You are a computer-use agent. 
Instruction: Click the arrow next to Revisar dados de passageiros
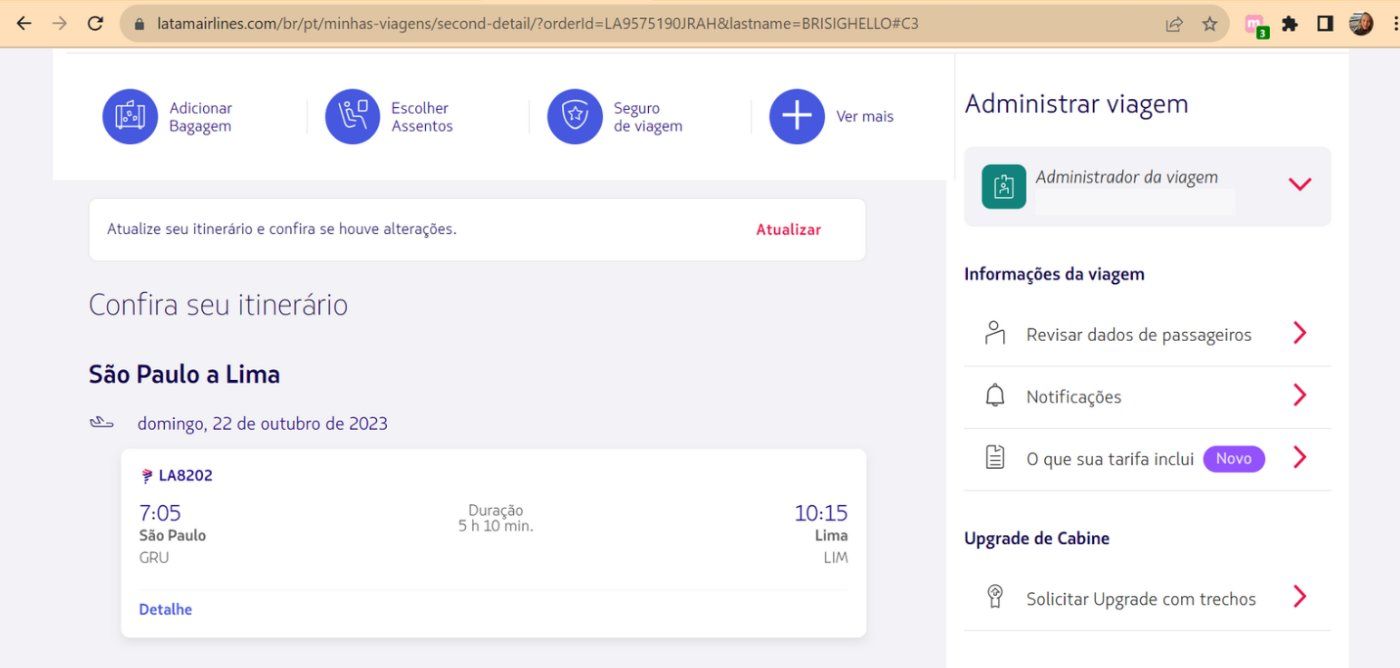pos(1300,333)
